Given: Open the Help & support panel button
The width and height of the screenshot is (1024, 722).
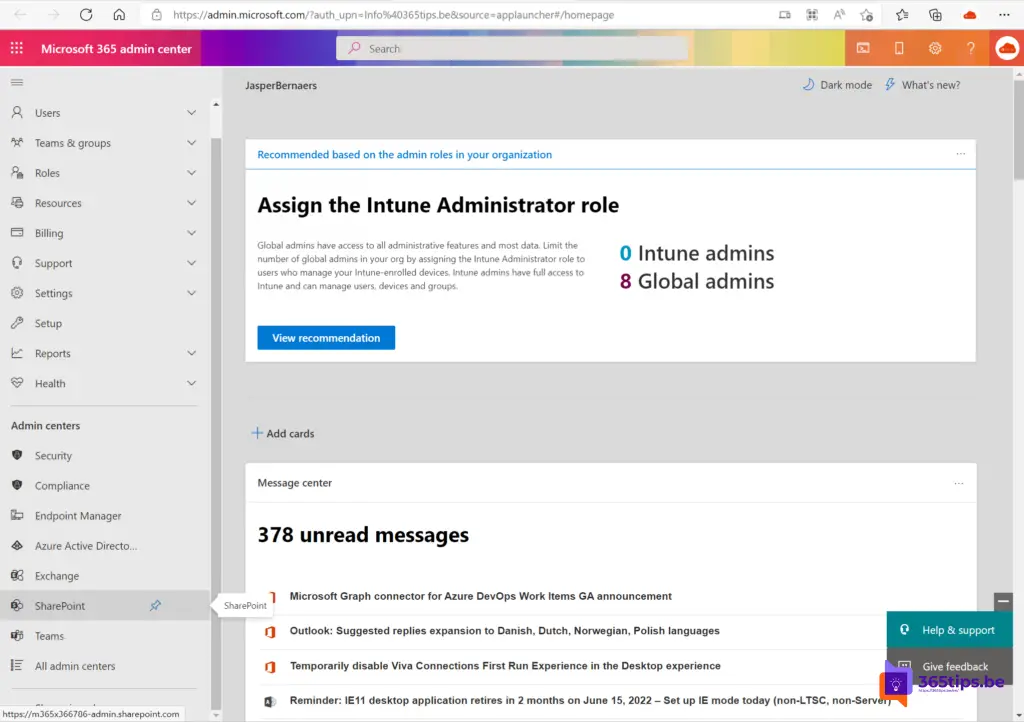Looking at the screenshot, I should click(x=948, y=630).
